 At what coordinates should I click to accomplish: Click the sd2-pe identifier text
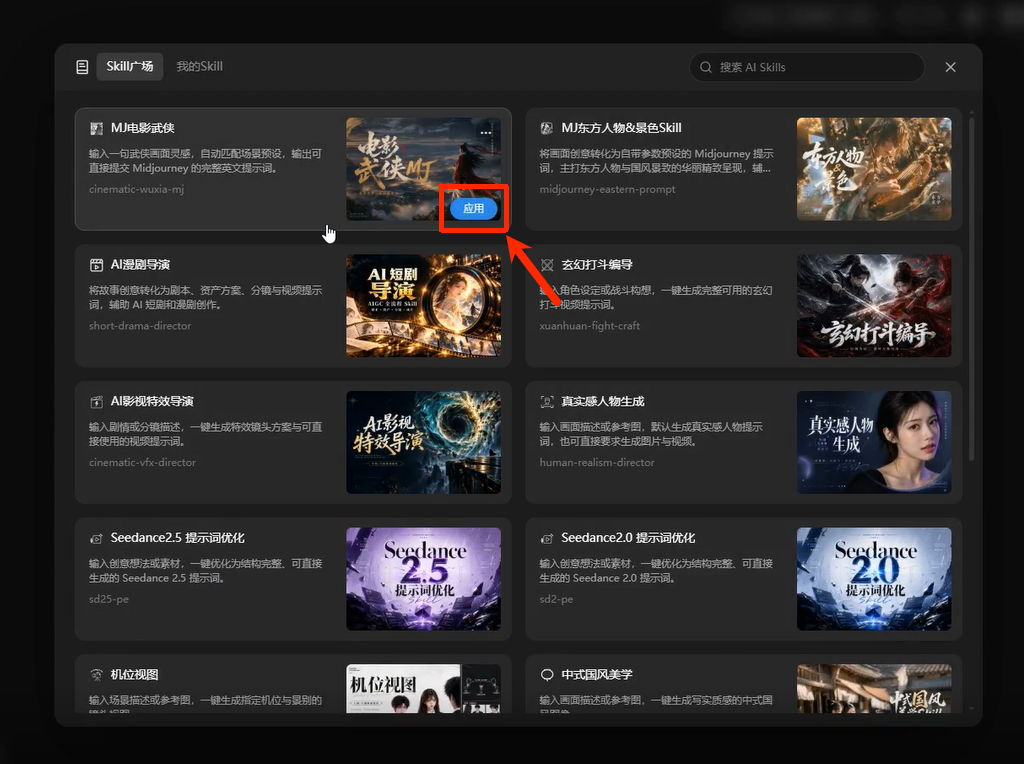556,599
